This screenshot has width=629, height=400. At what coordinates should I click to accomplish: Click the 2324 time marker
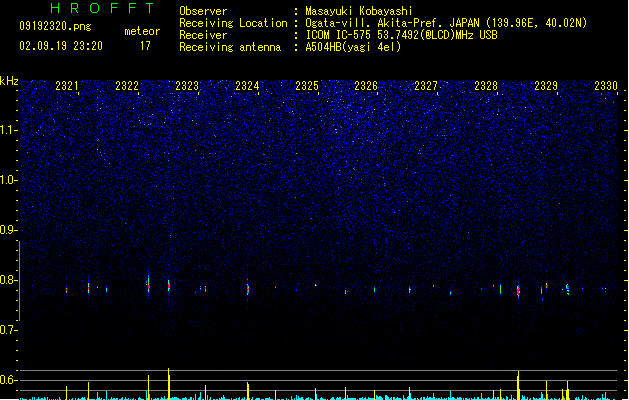pyautogui.click(x=247, y=86)
